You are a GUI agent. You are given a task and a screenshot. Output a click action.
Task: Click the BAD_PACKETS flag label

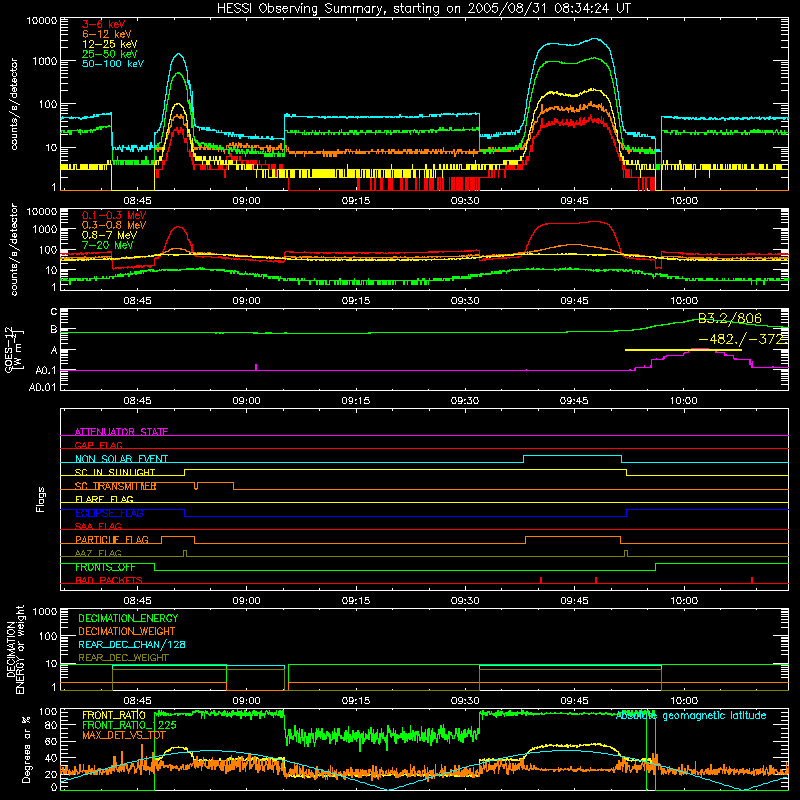(109, 580)
